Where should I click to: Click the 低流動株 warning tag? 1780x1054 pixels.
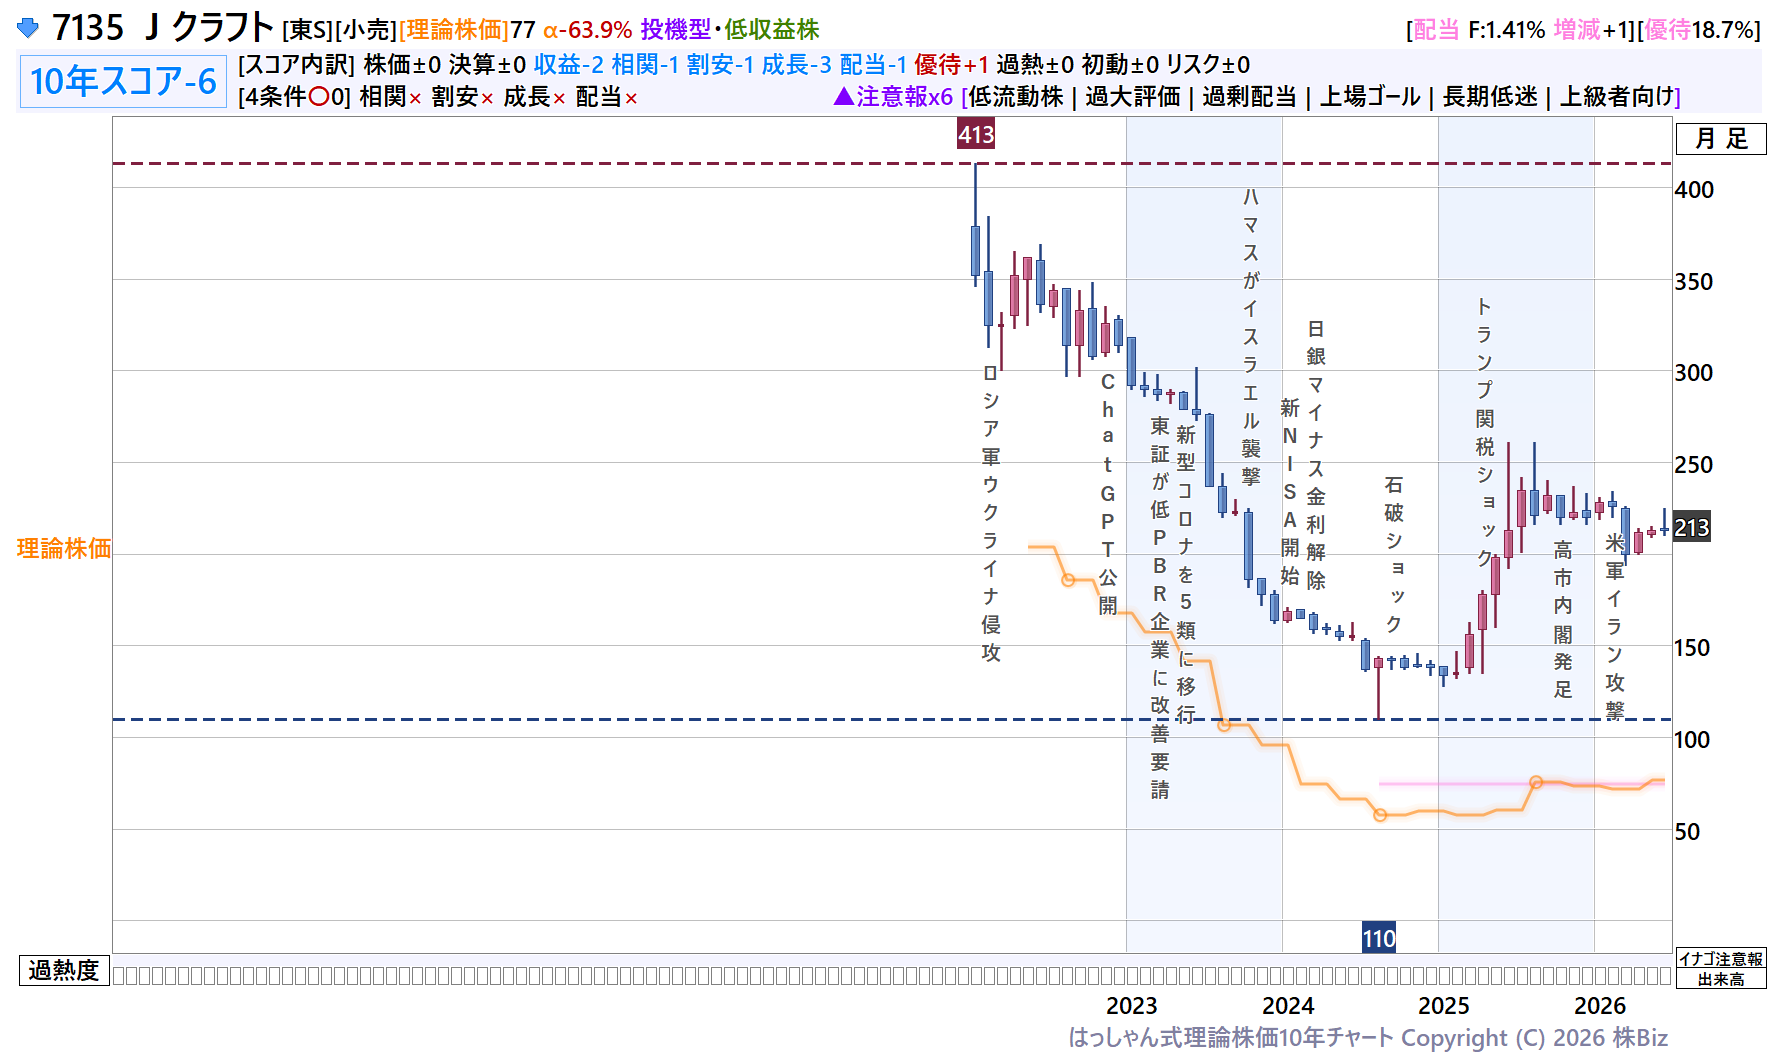[1016, 97]
